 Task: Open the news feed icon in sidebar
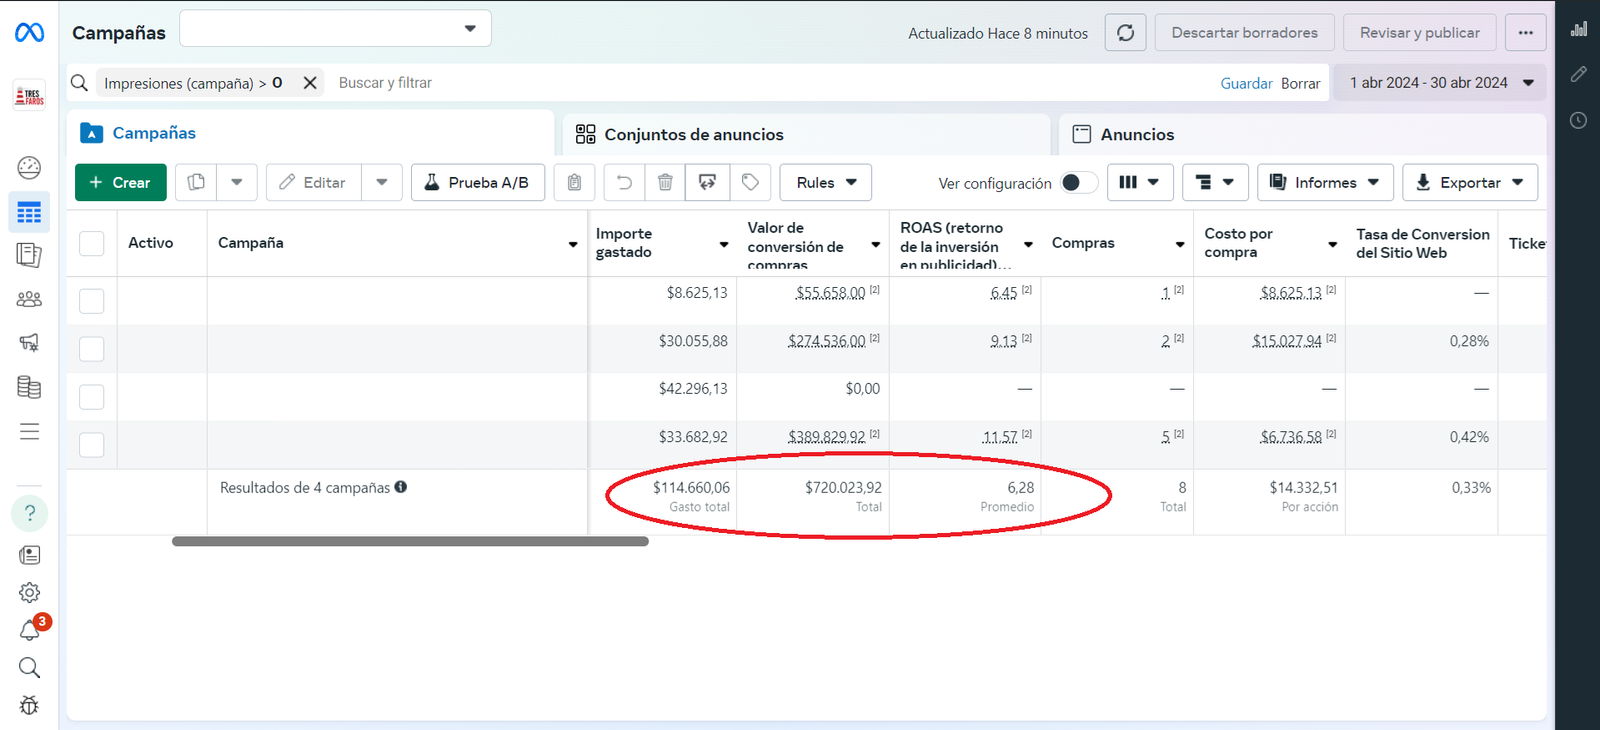29,555
